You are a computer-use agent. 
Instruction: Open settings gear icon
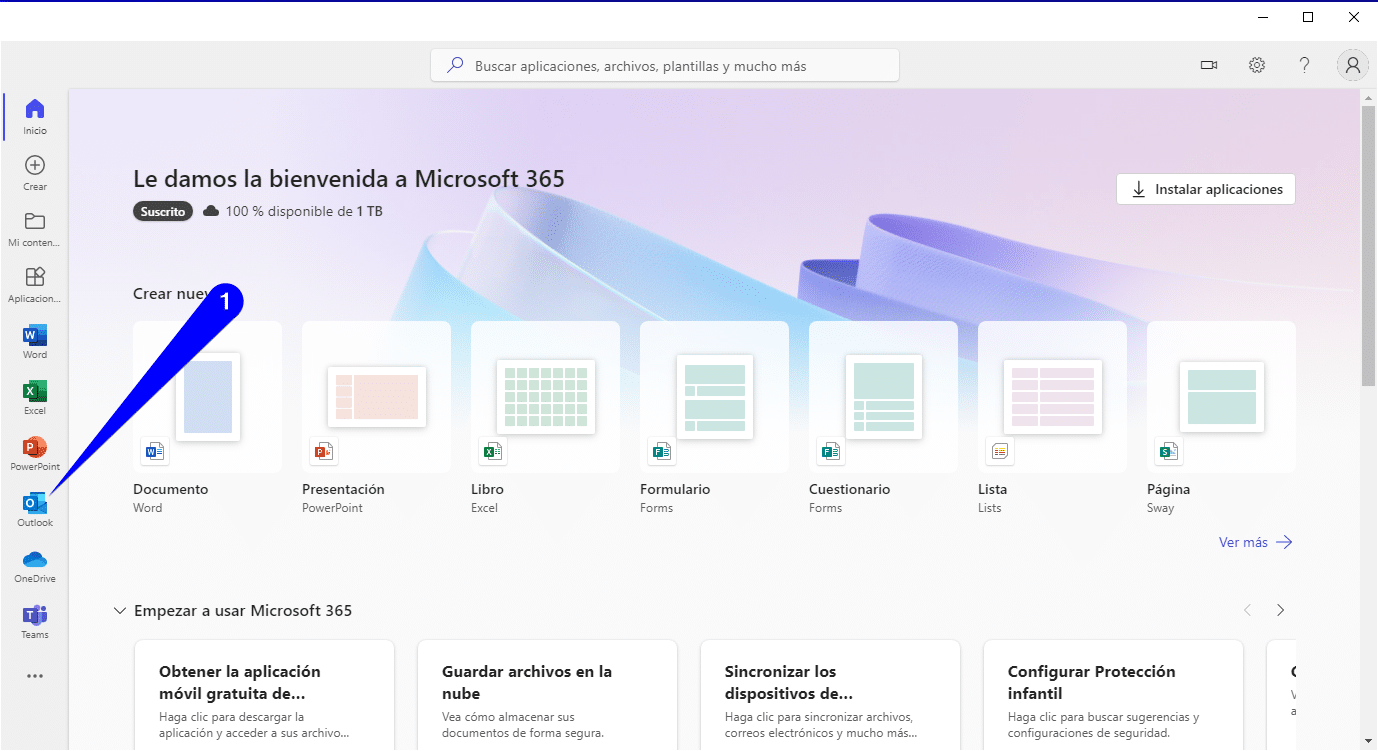[x=1257, y=65]
